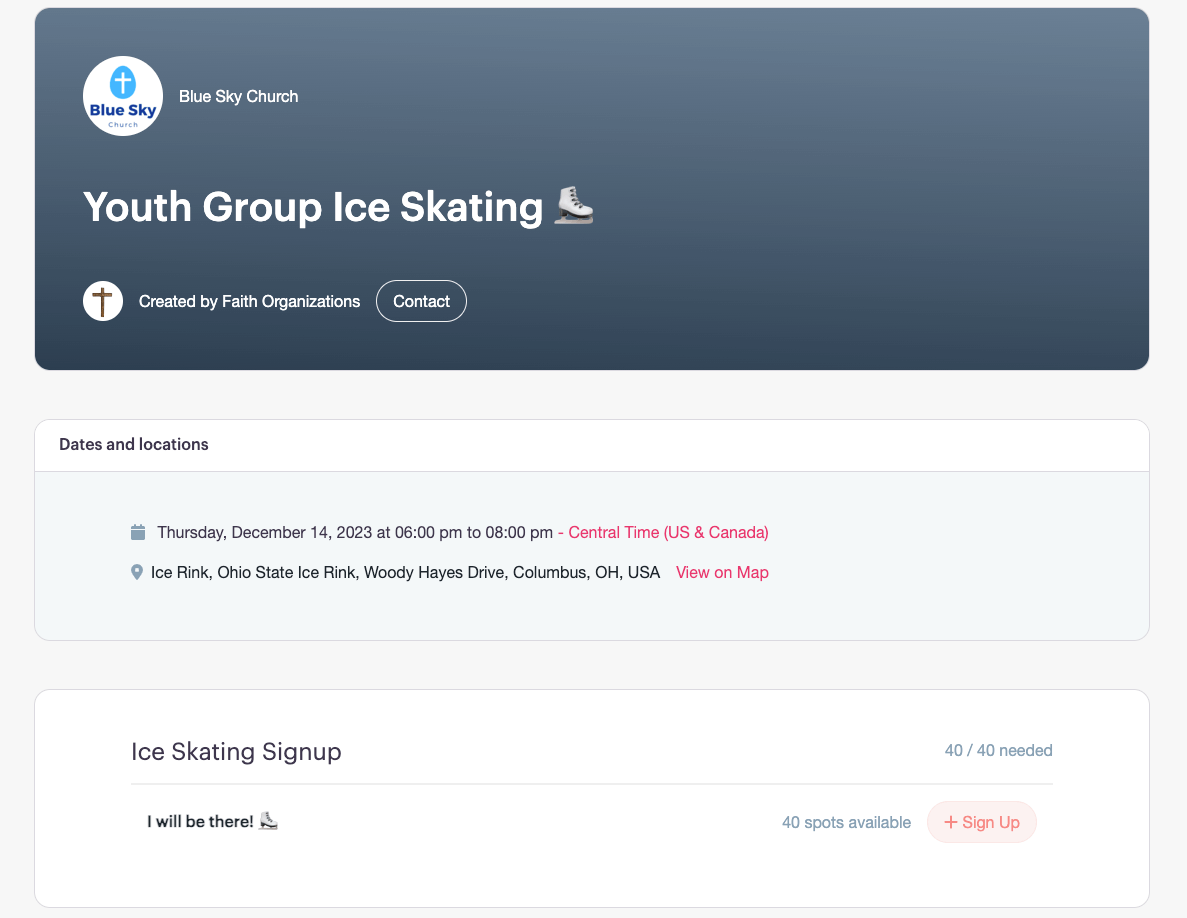The width and height of the screenshot is (1187, 918).
Task: Click Sign Up for the ice skating slot
Action: click(981, 822)
